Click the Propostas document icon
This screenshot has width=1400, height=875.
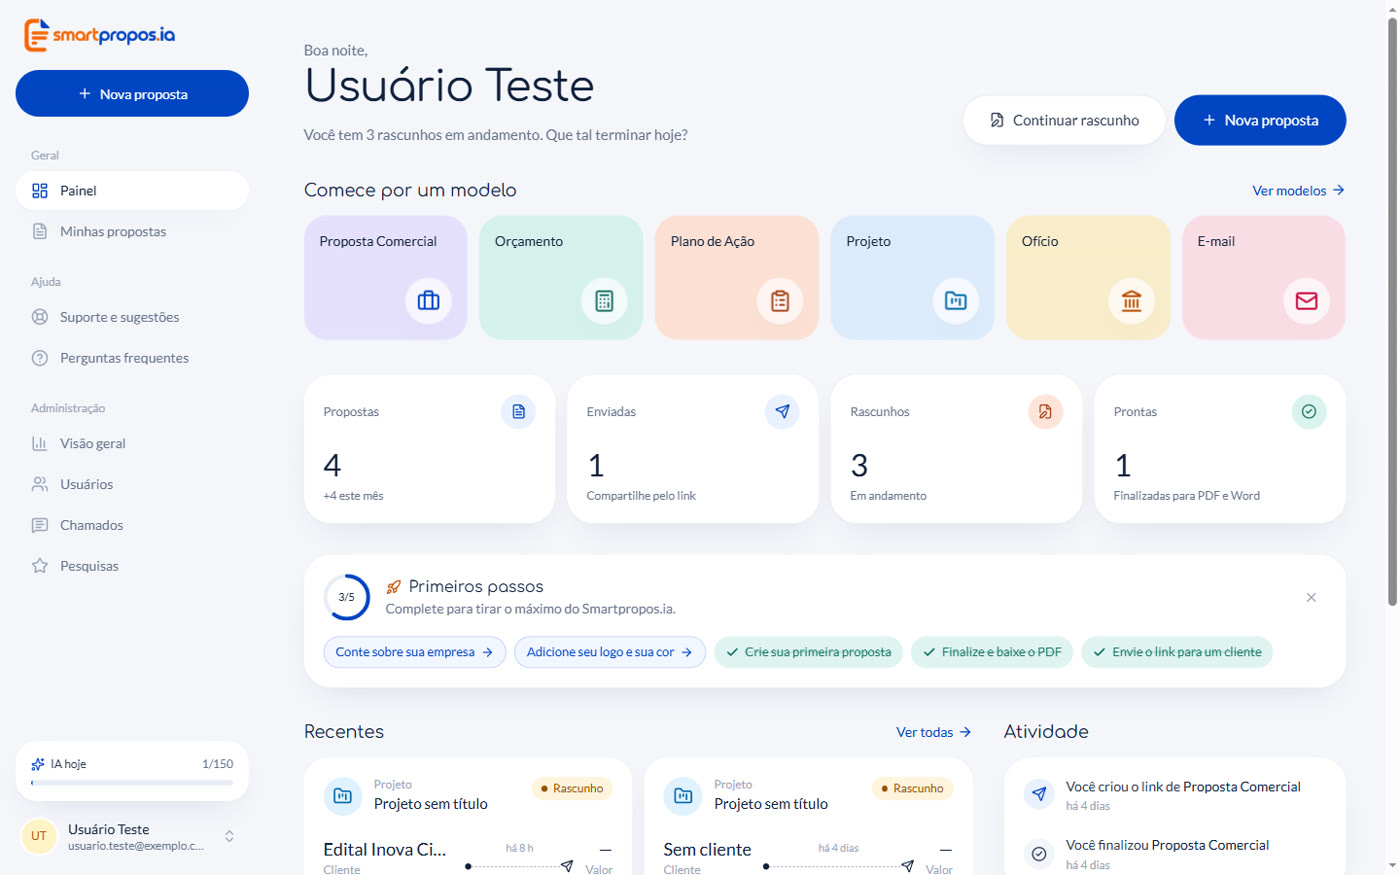pyautogui.click(x=518, y=411)
